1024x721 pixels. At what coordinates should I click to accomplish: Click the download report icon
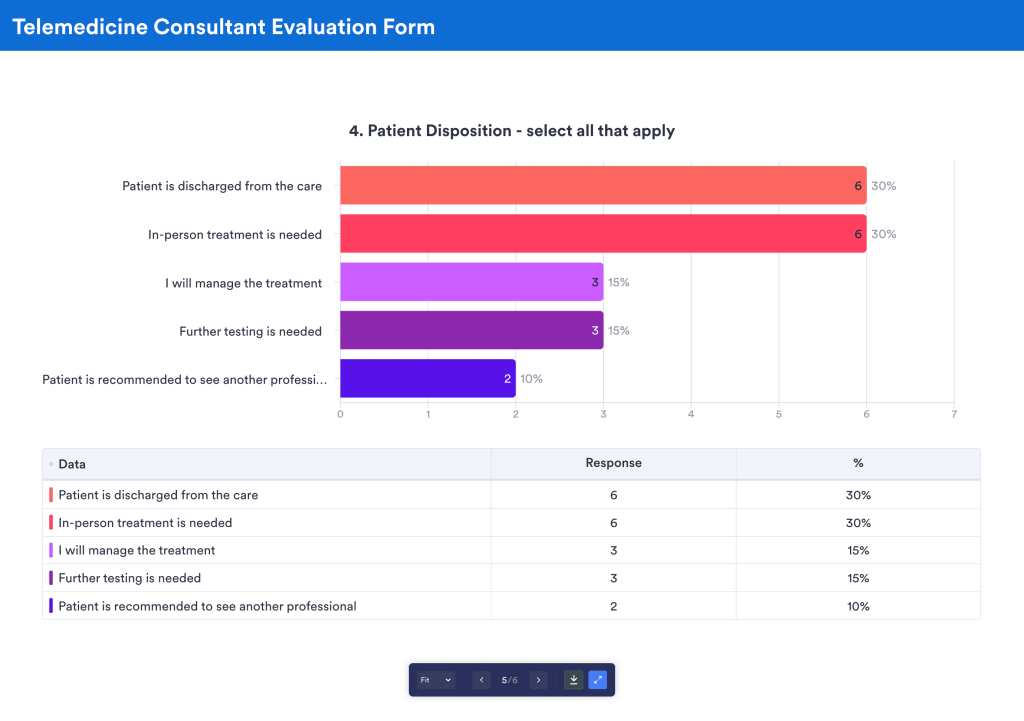tap(573, 679)
